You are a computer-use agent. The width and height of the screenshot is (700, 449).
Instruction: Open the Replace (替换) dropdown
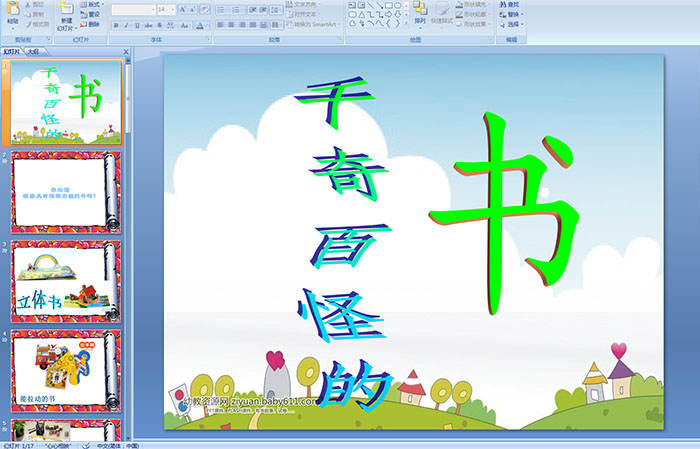[512, 14]
